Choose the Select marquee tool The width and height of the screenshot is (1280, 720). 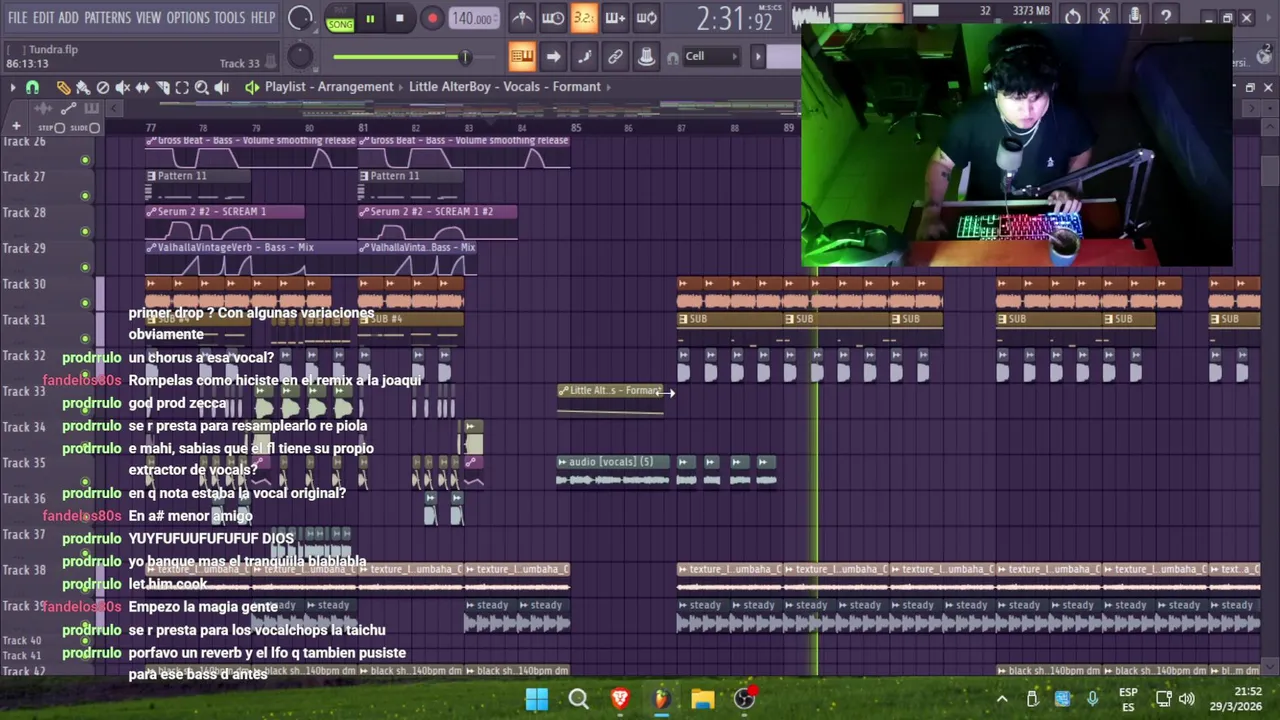[x=182, y=87]
